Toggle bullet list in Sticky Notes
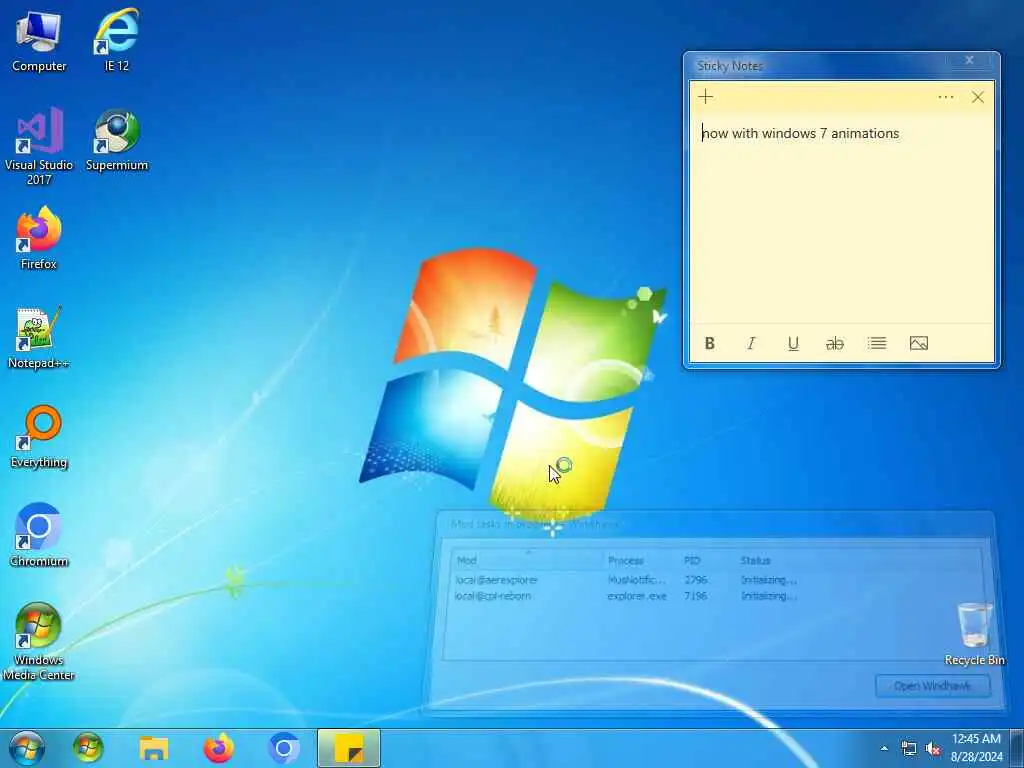This screenshot has height=768, width=1024. pyautogui.click(x=877, y=344)
